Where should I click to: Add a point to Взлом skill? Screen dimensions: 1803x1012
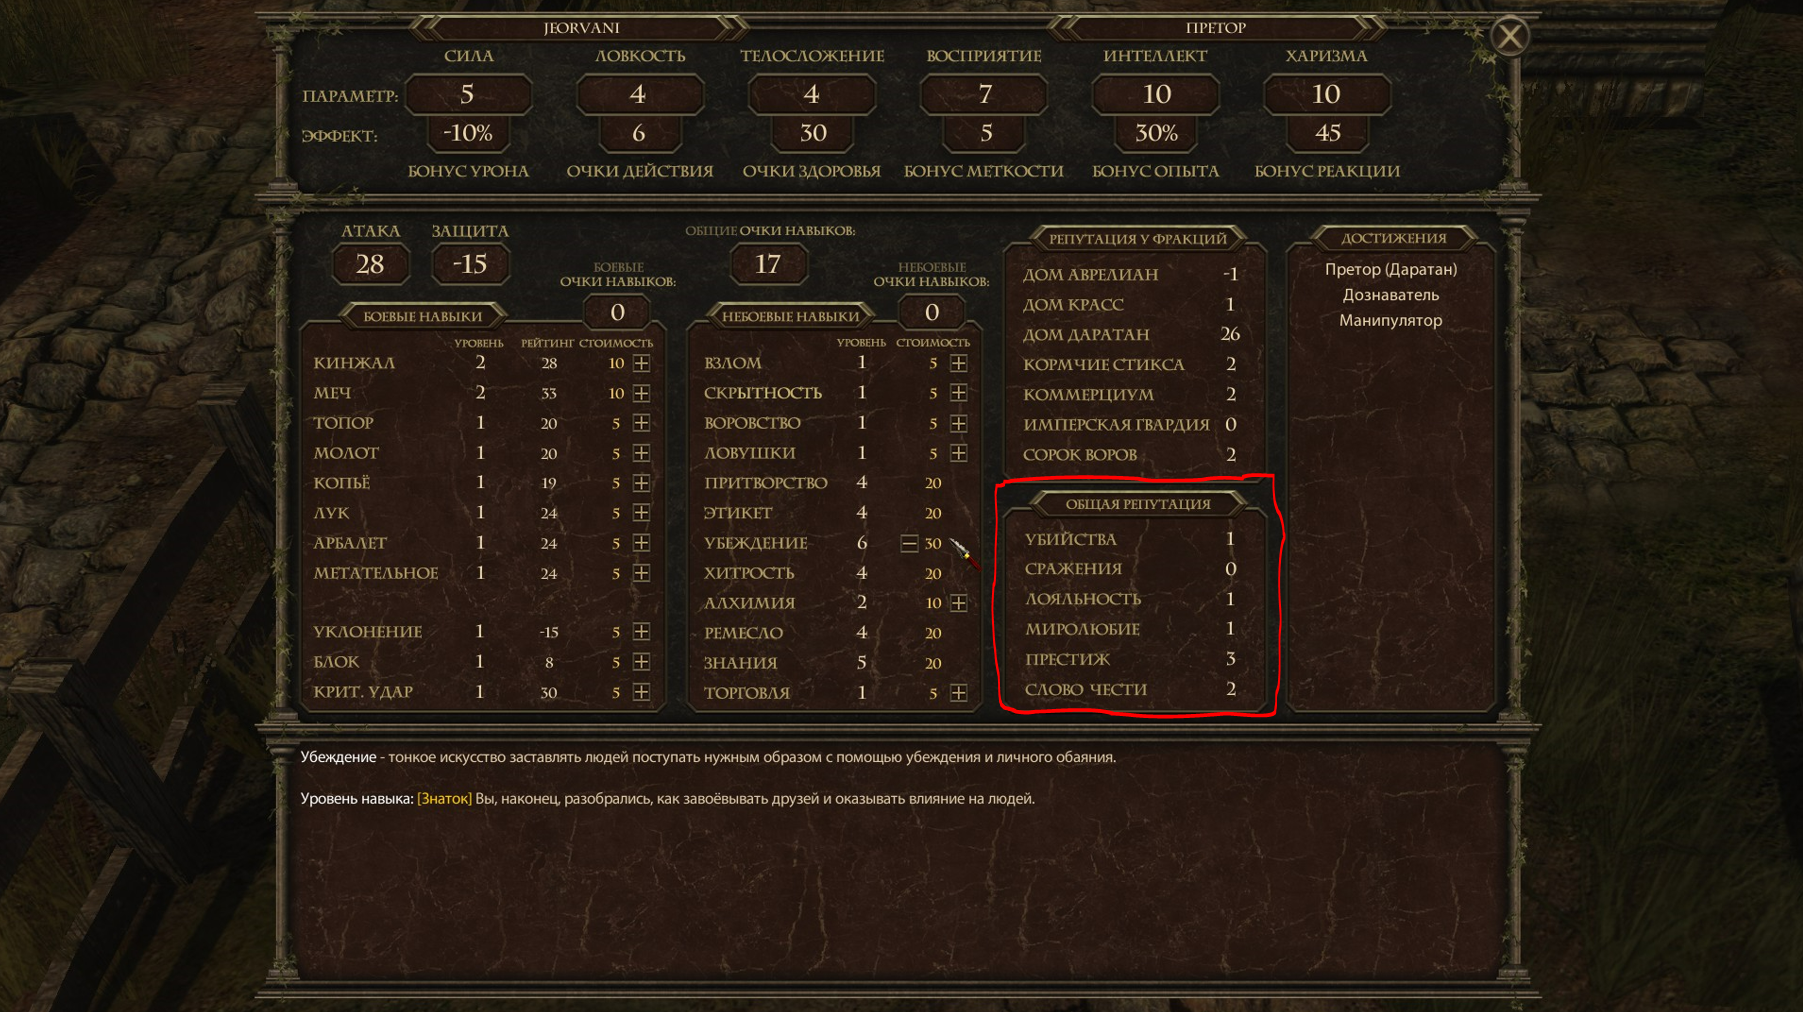click(x=958, y=363)
